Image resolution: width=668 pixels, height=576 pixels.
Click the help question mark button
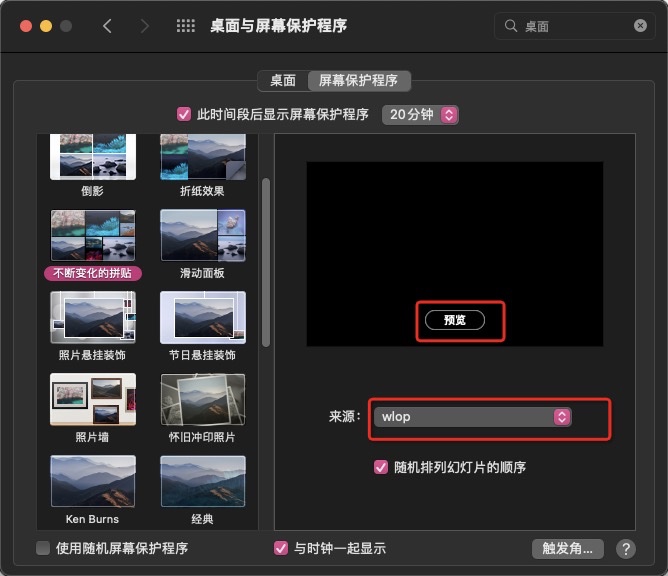click(x=626, y=549)
